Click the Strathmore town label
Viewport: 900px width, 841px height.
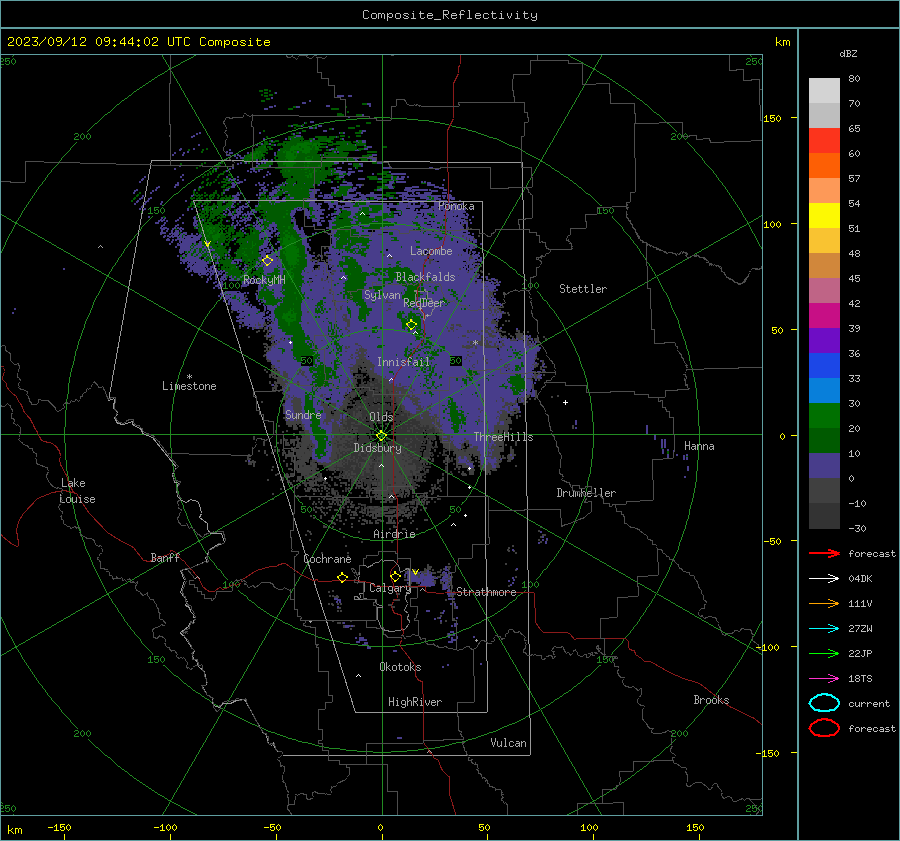click(x=486, y=592)
